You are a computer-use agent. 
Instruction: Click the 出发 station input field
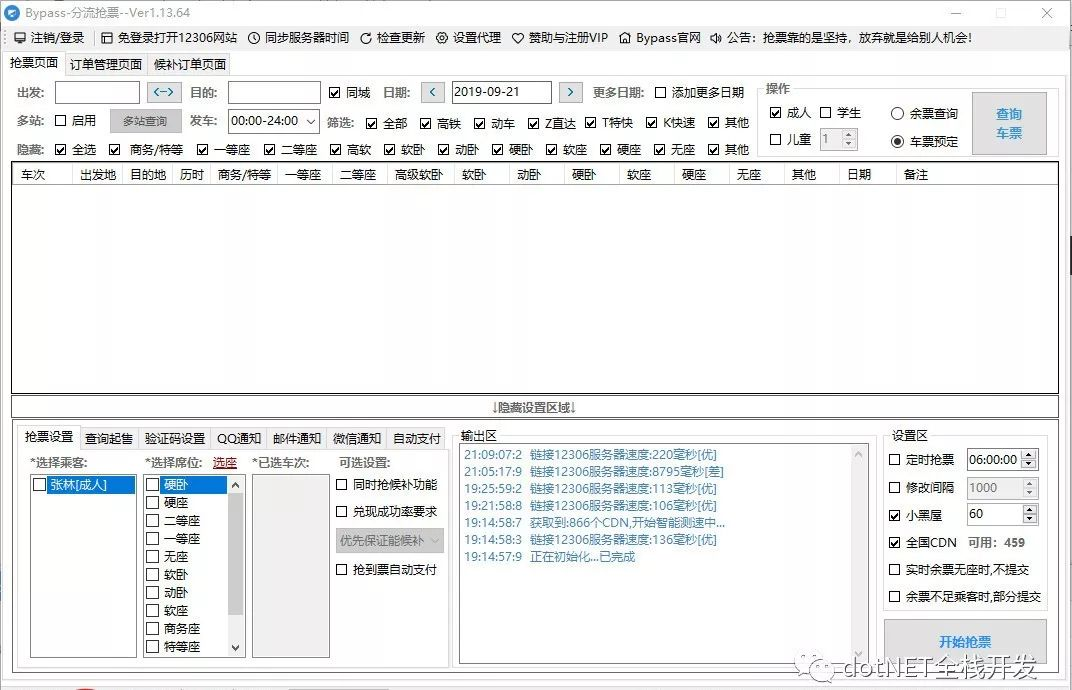click(x=97, y=92)
